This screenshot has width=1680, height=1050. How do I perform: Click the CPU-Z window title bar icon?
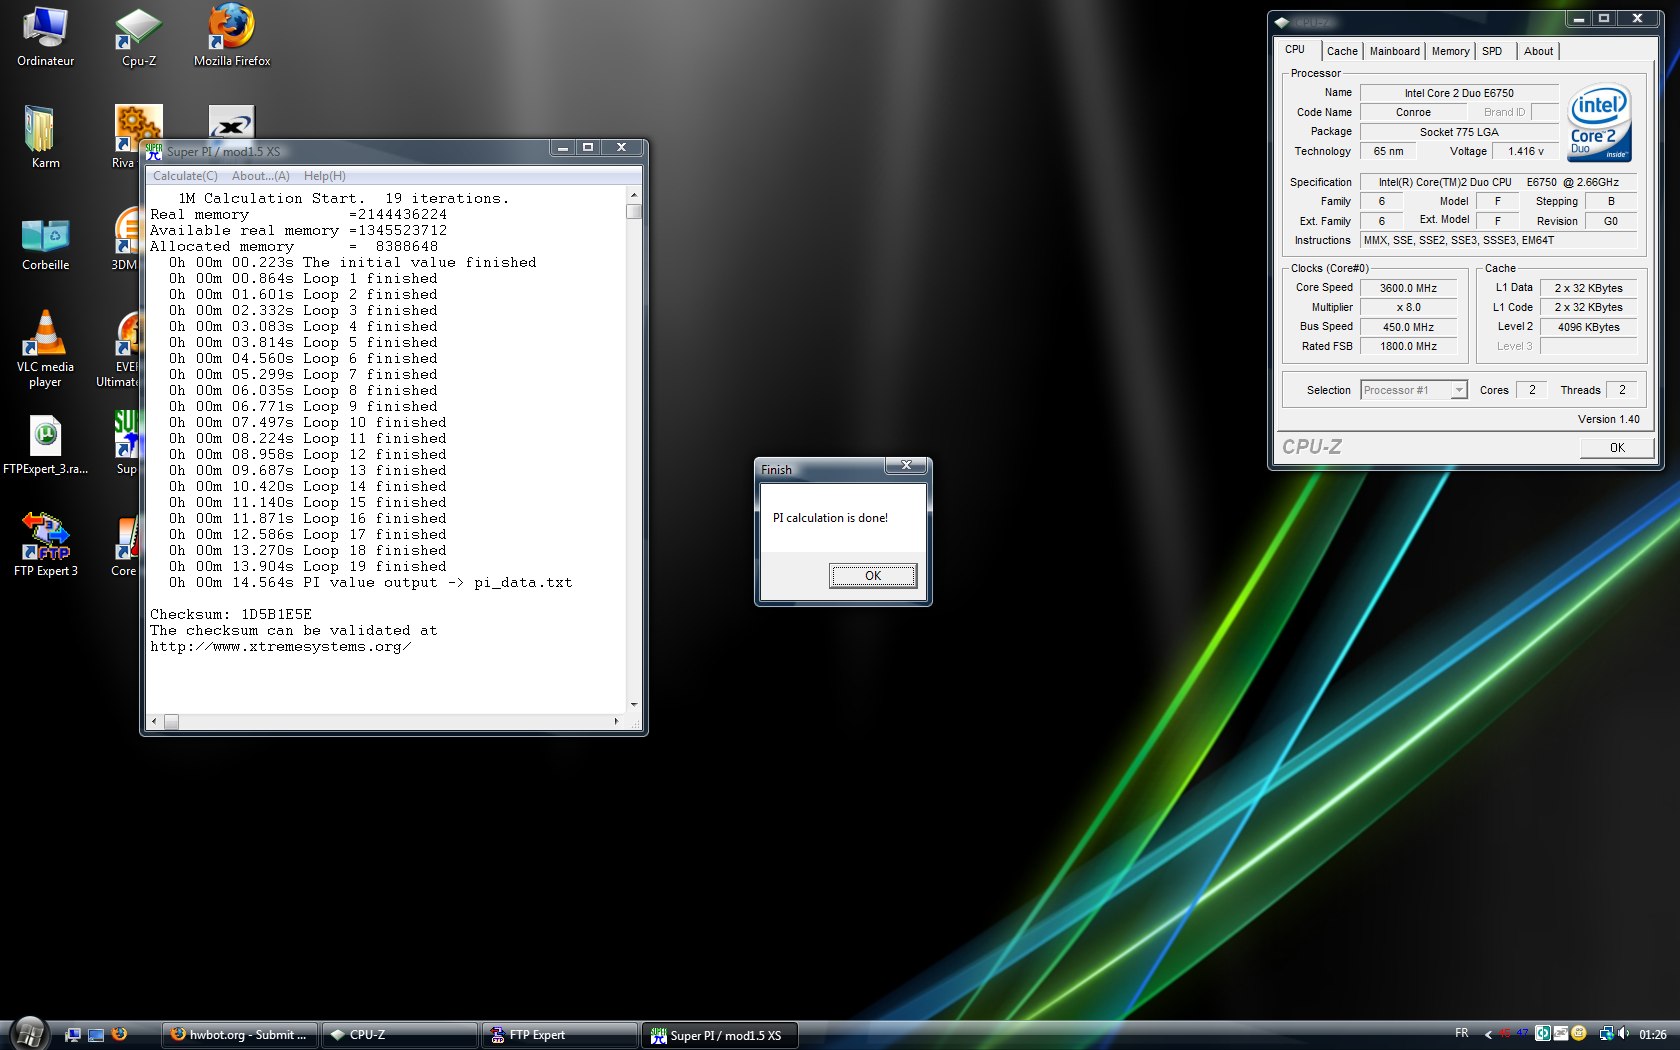[x=1282, y=22]
